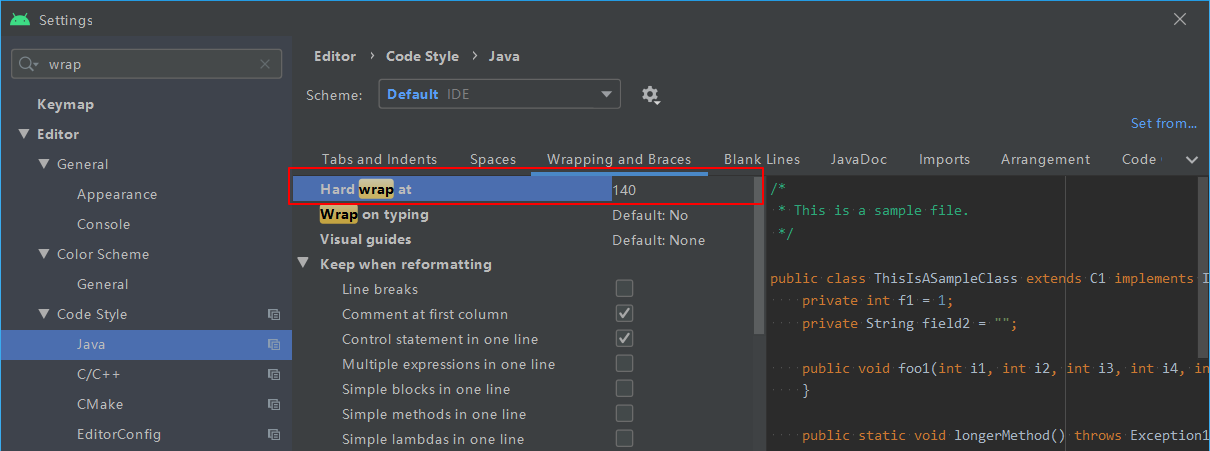Click the wrap search field
This screenshot has height=451, width=1210.
coord(146,64)
